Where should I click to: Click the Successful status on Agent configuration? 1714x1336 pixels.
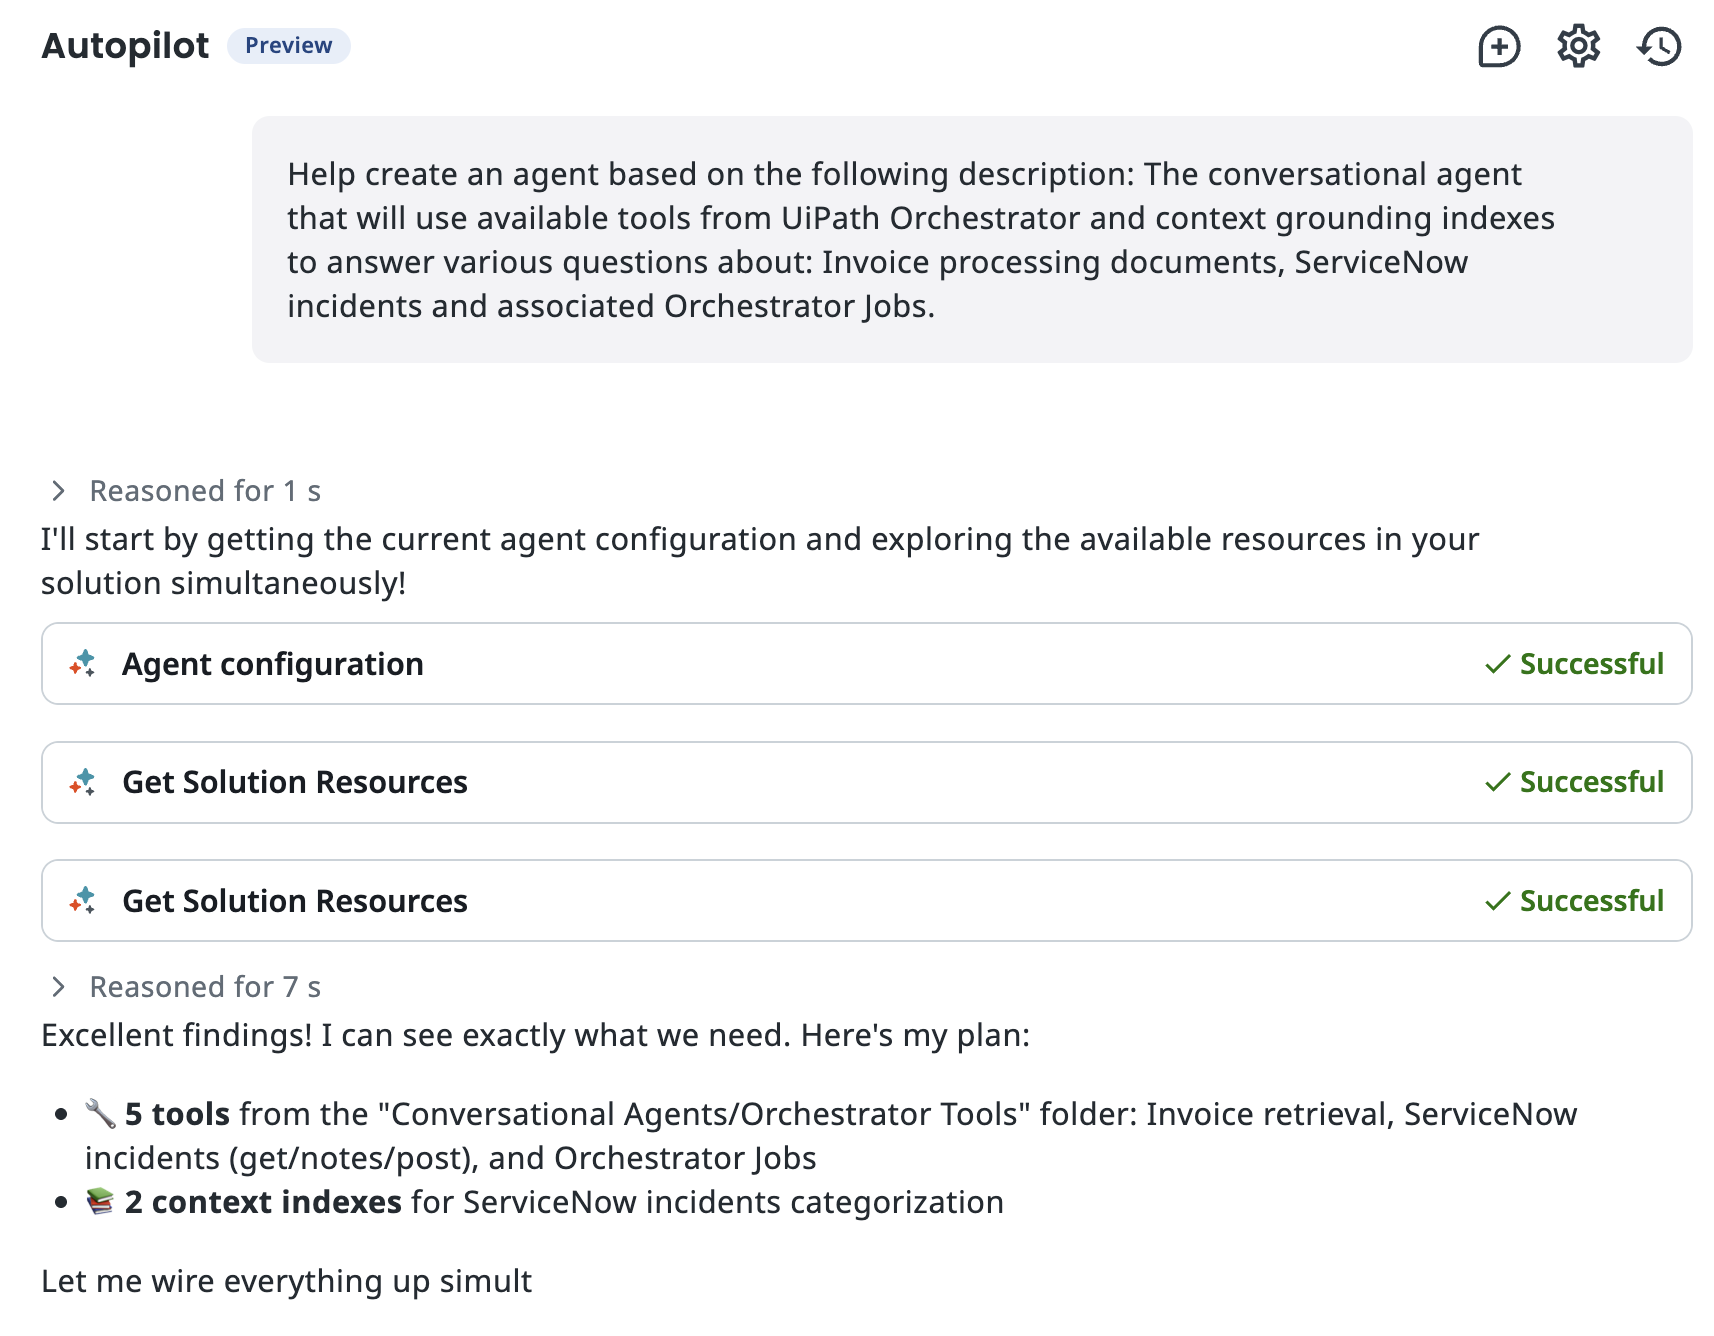point(1575,664)
